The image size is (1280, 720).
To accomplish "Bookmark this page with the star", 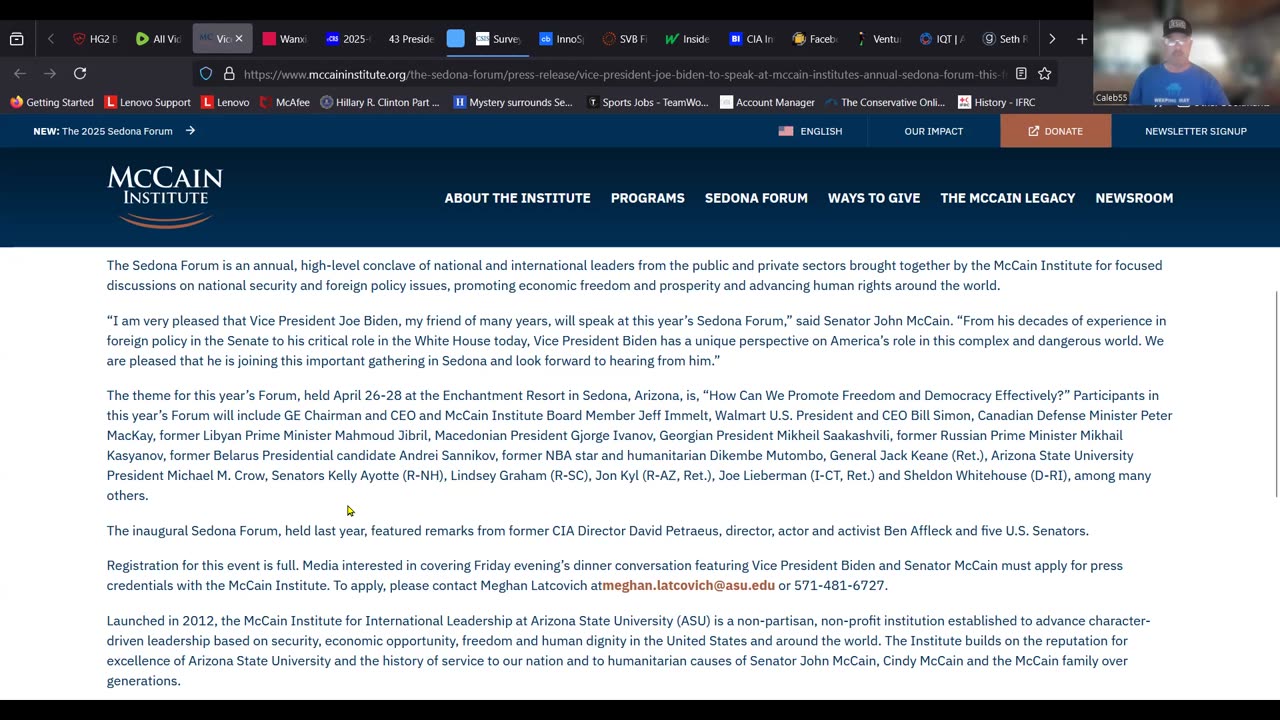I will 1045,73.
